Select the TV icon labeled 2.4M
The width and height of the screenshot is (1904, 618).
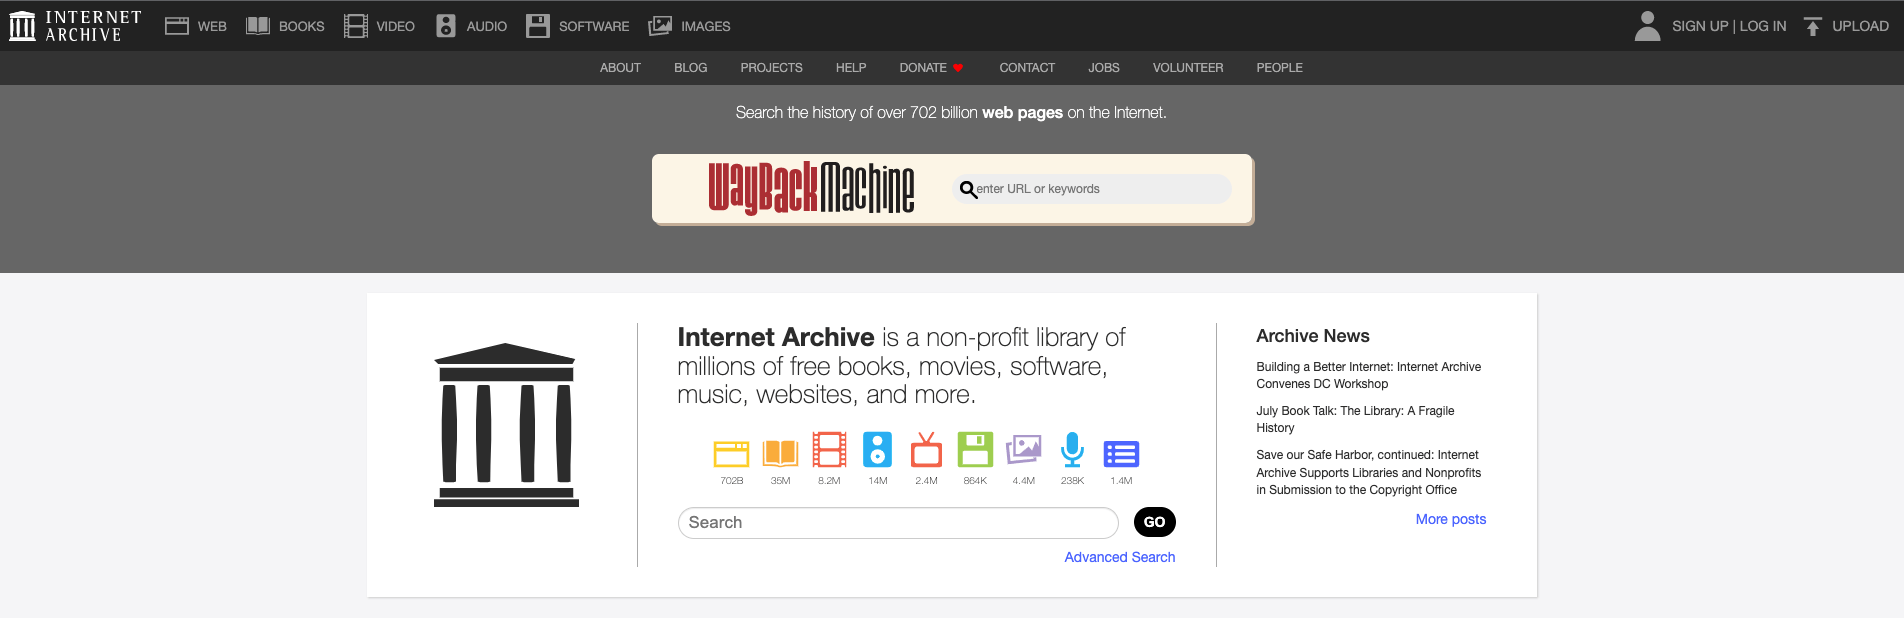point(926,450)
